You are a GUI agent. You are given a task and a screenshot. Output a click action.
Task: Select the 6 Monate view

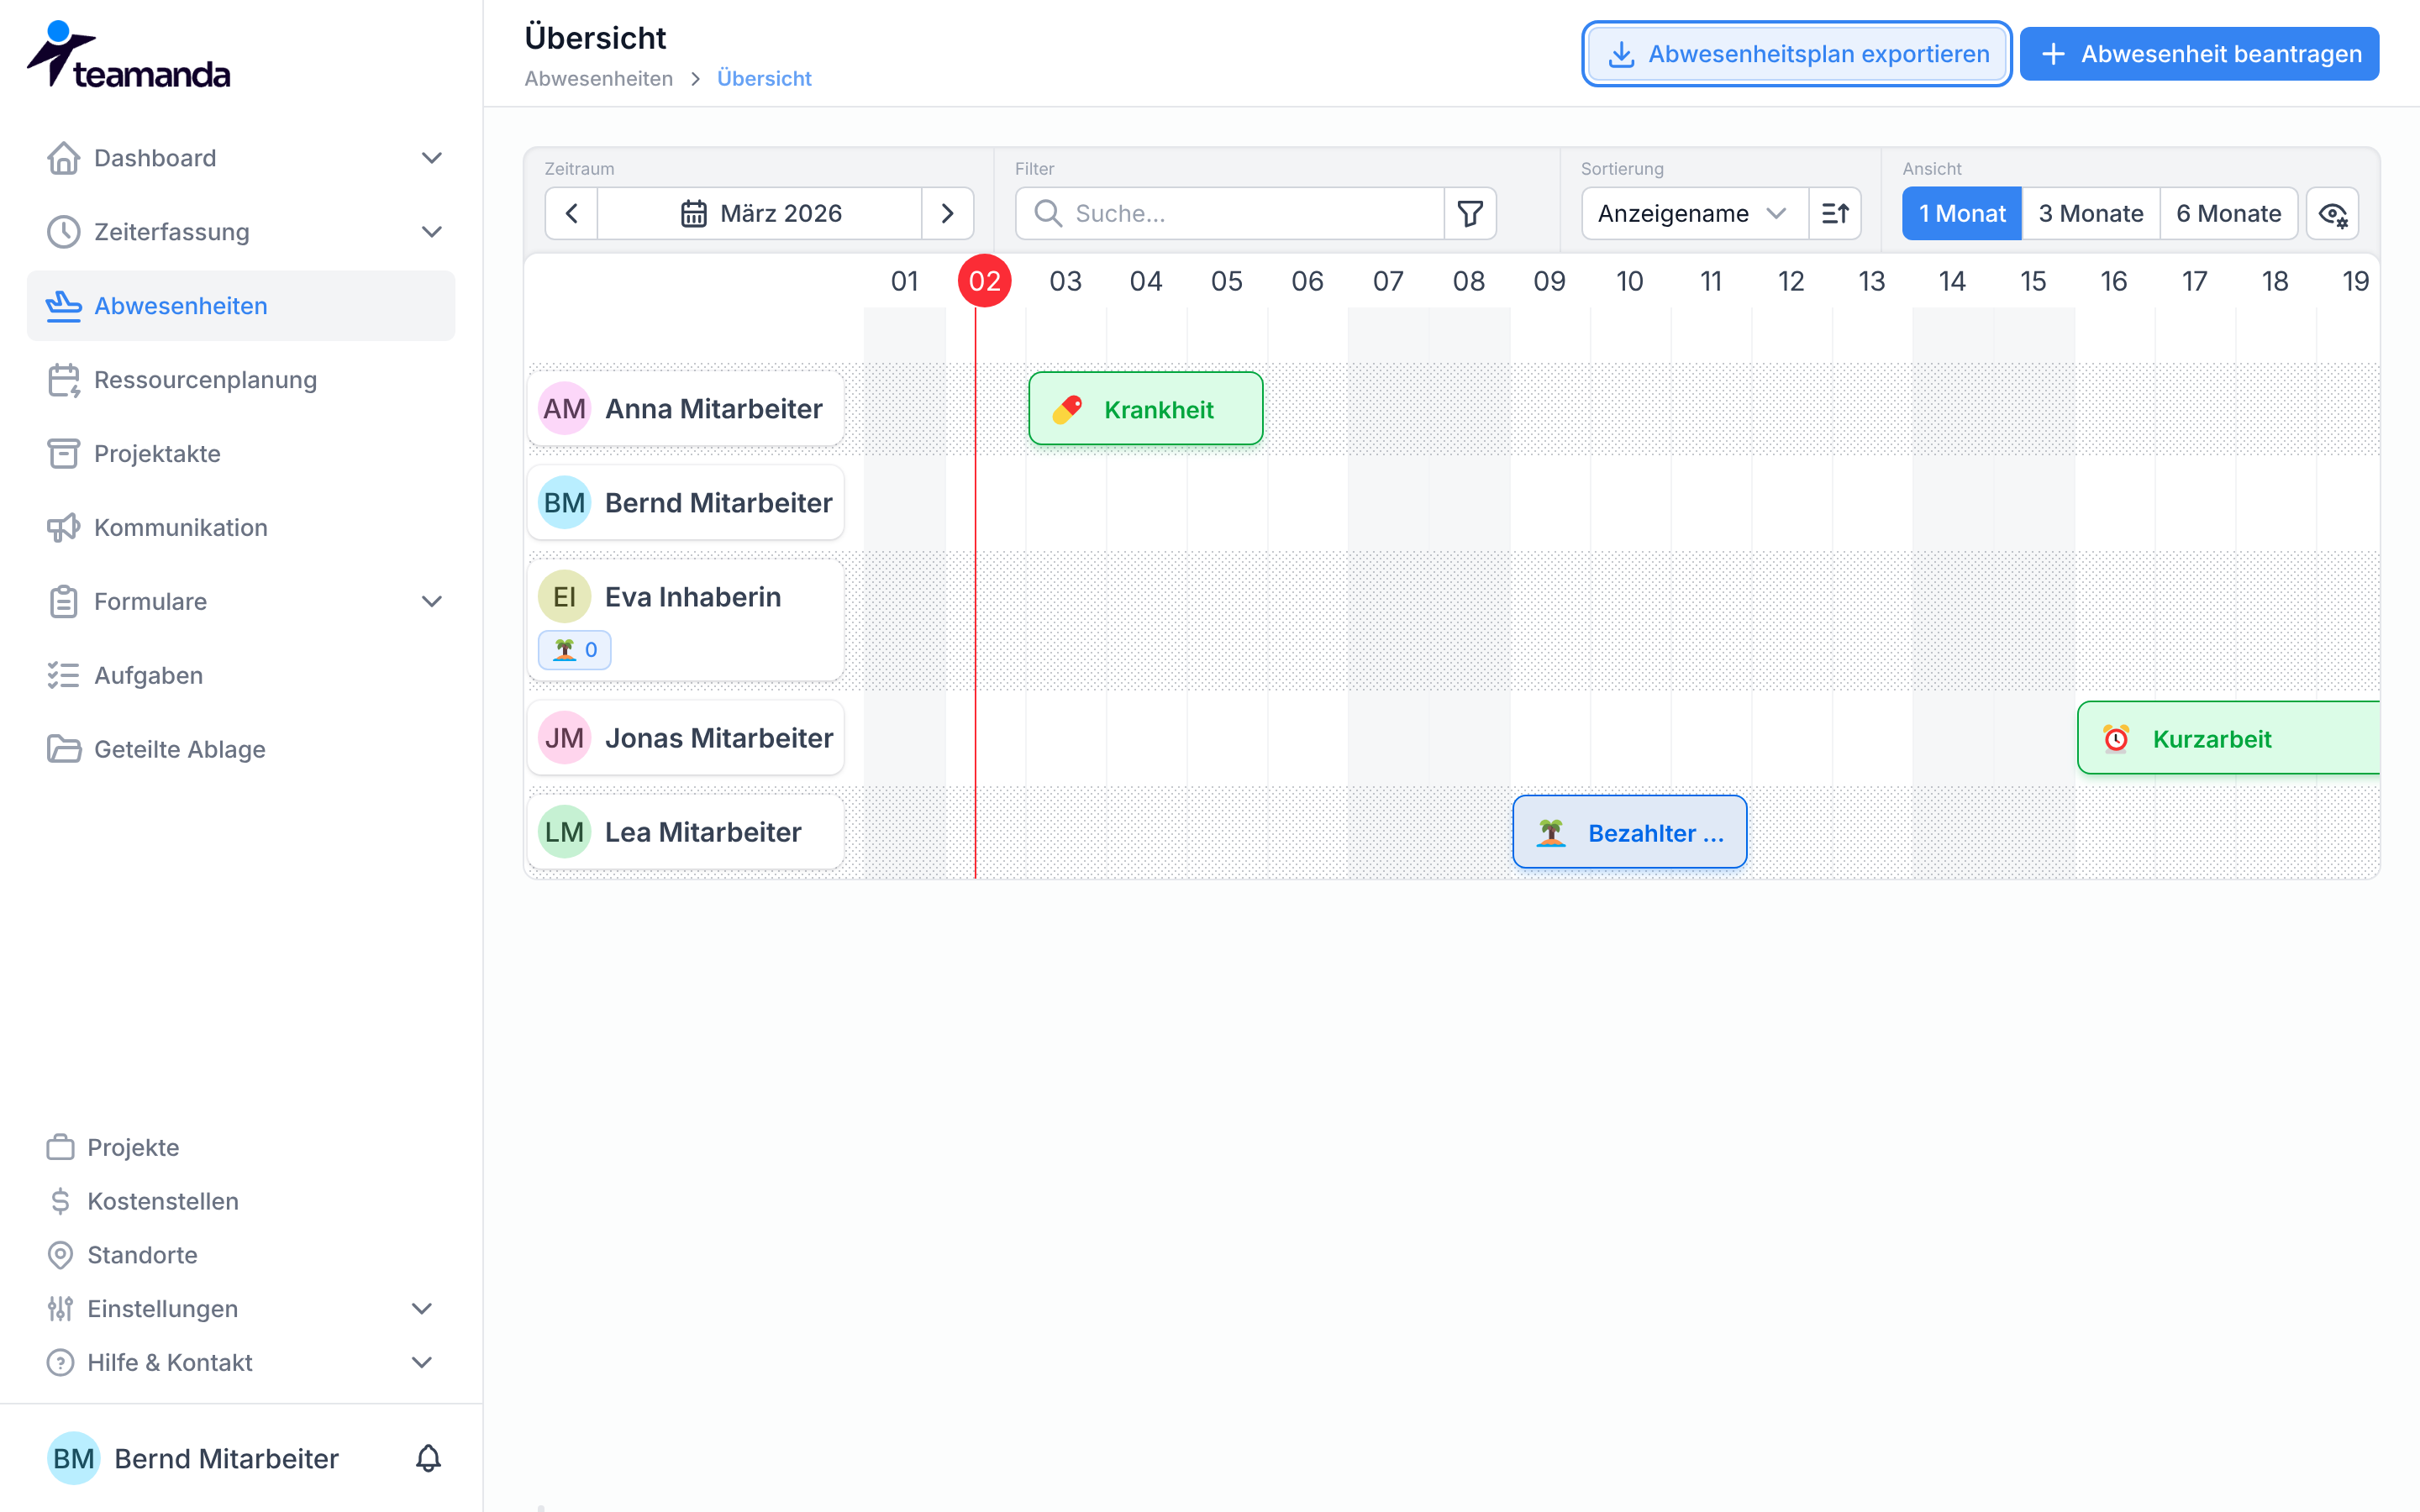pos(2229,214)
